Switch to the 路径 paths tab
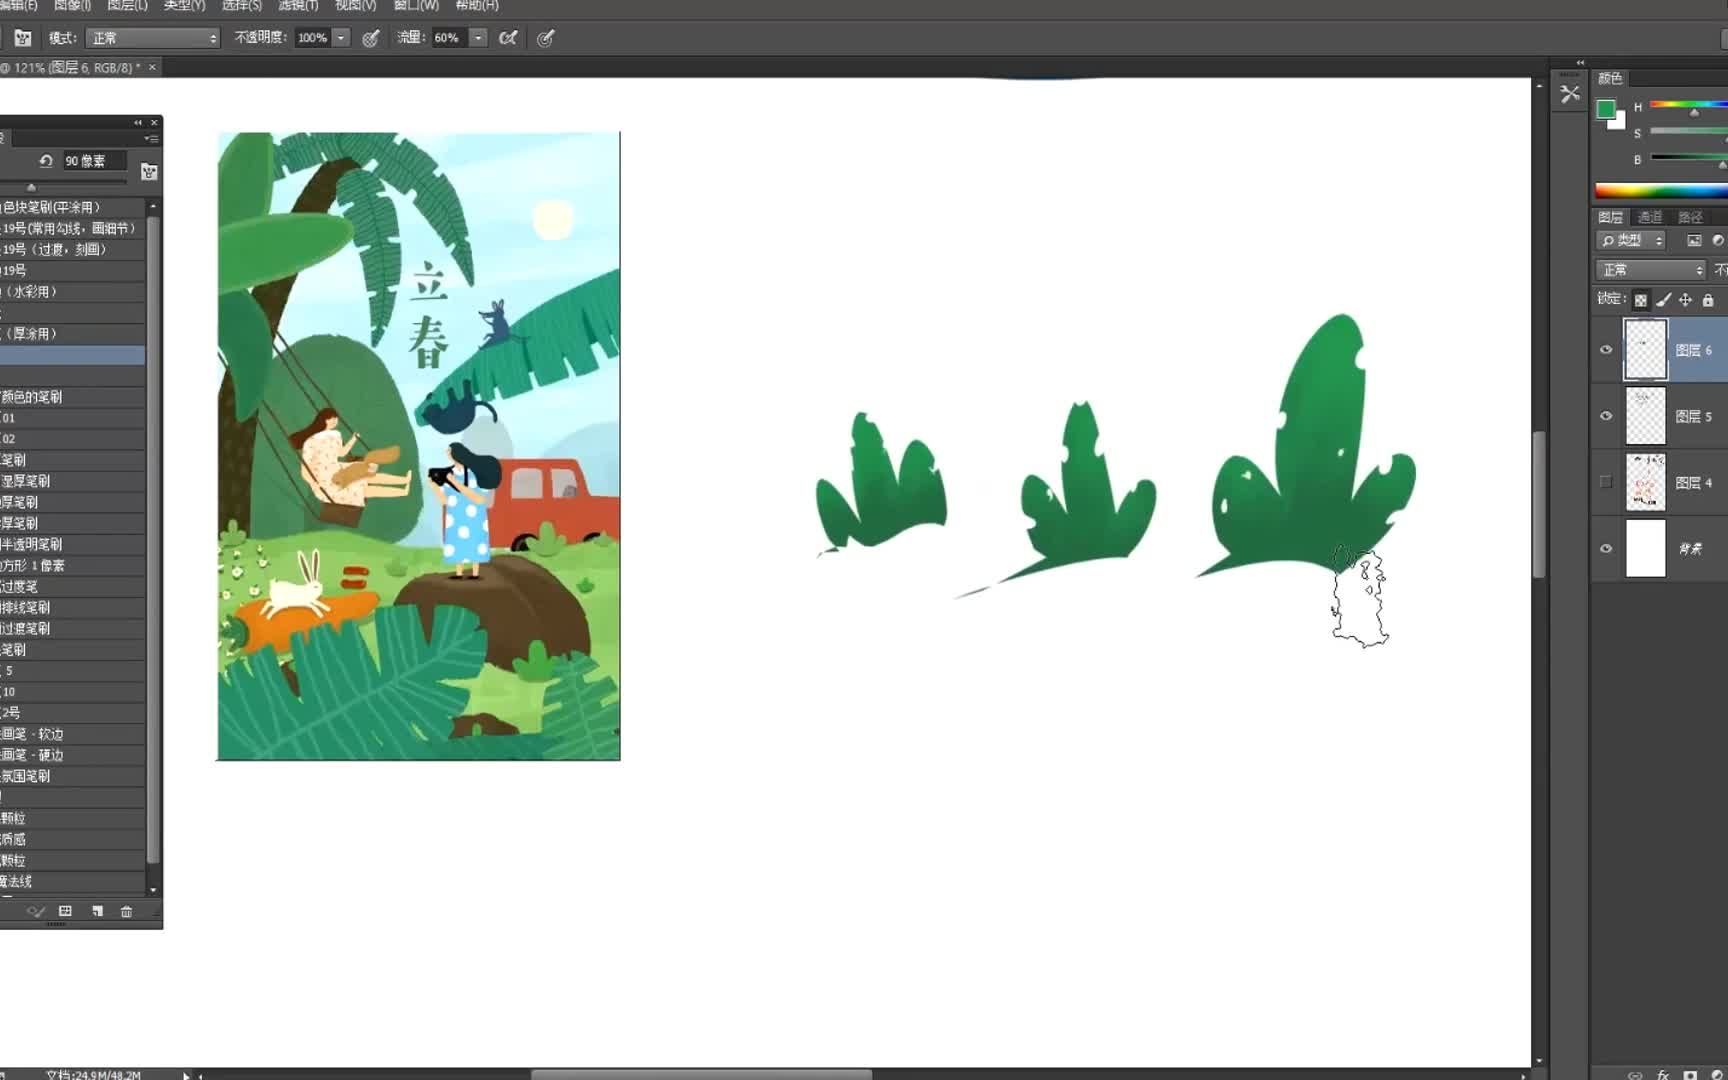Viewport: 1728px width, 1080px height. (x=1690, y=217)
